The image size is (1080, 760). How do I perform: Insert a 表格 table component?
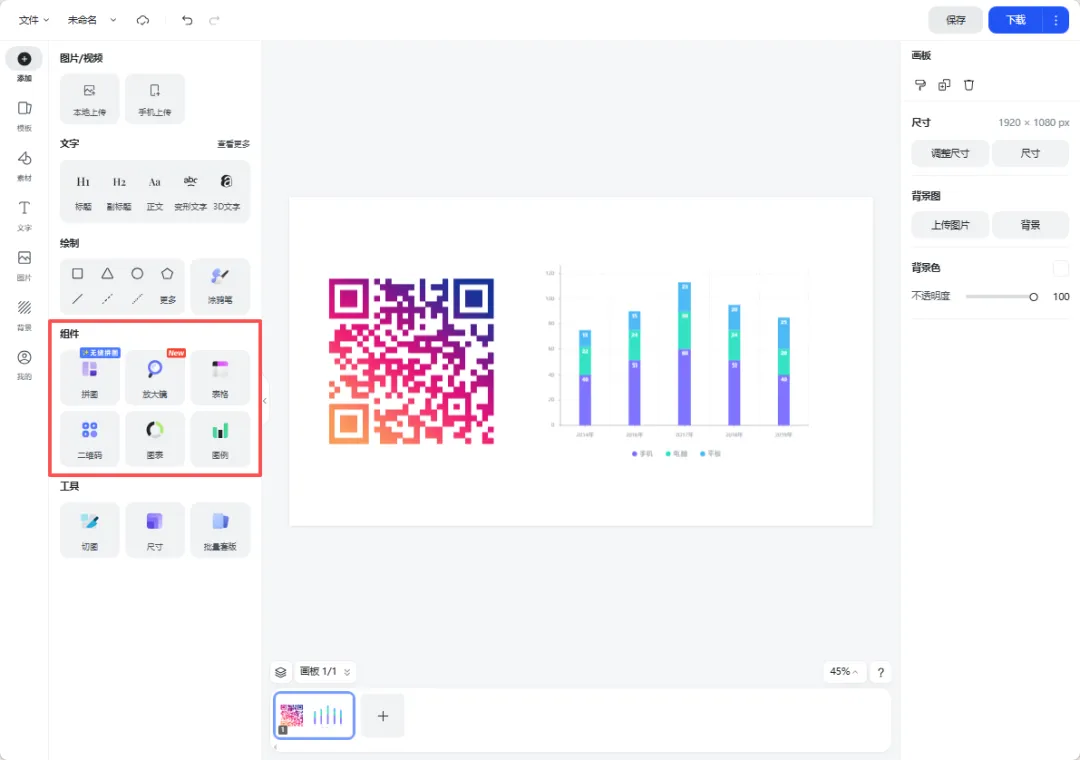(x=220, y=377)
